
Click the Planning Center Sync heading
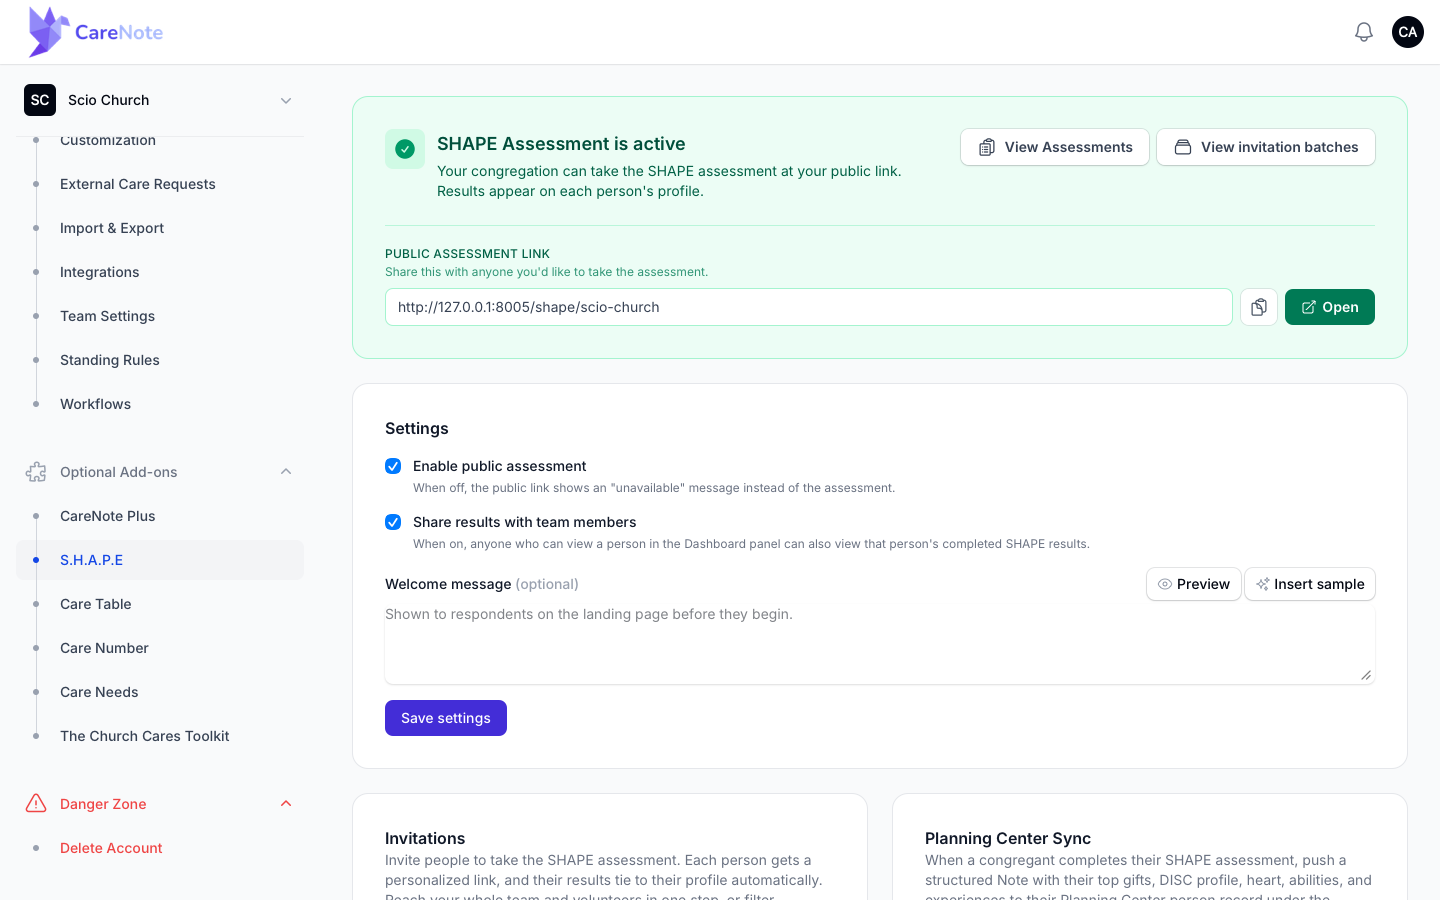[1008, 838]
